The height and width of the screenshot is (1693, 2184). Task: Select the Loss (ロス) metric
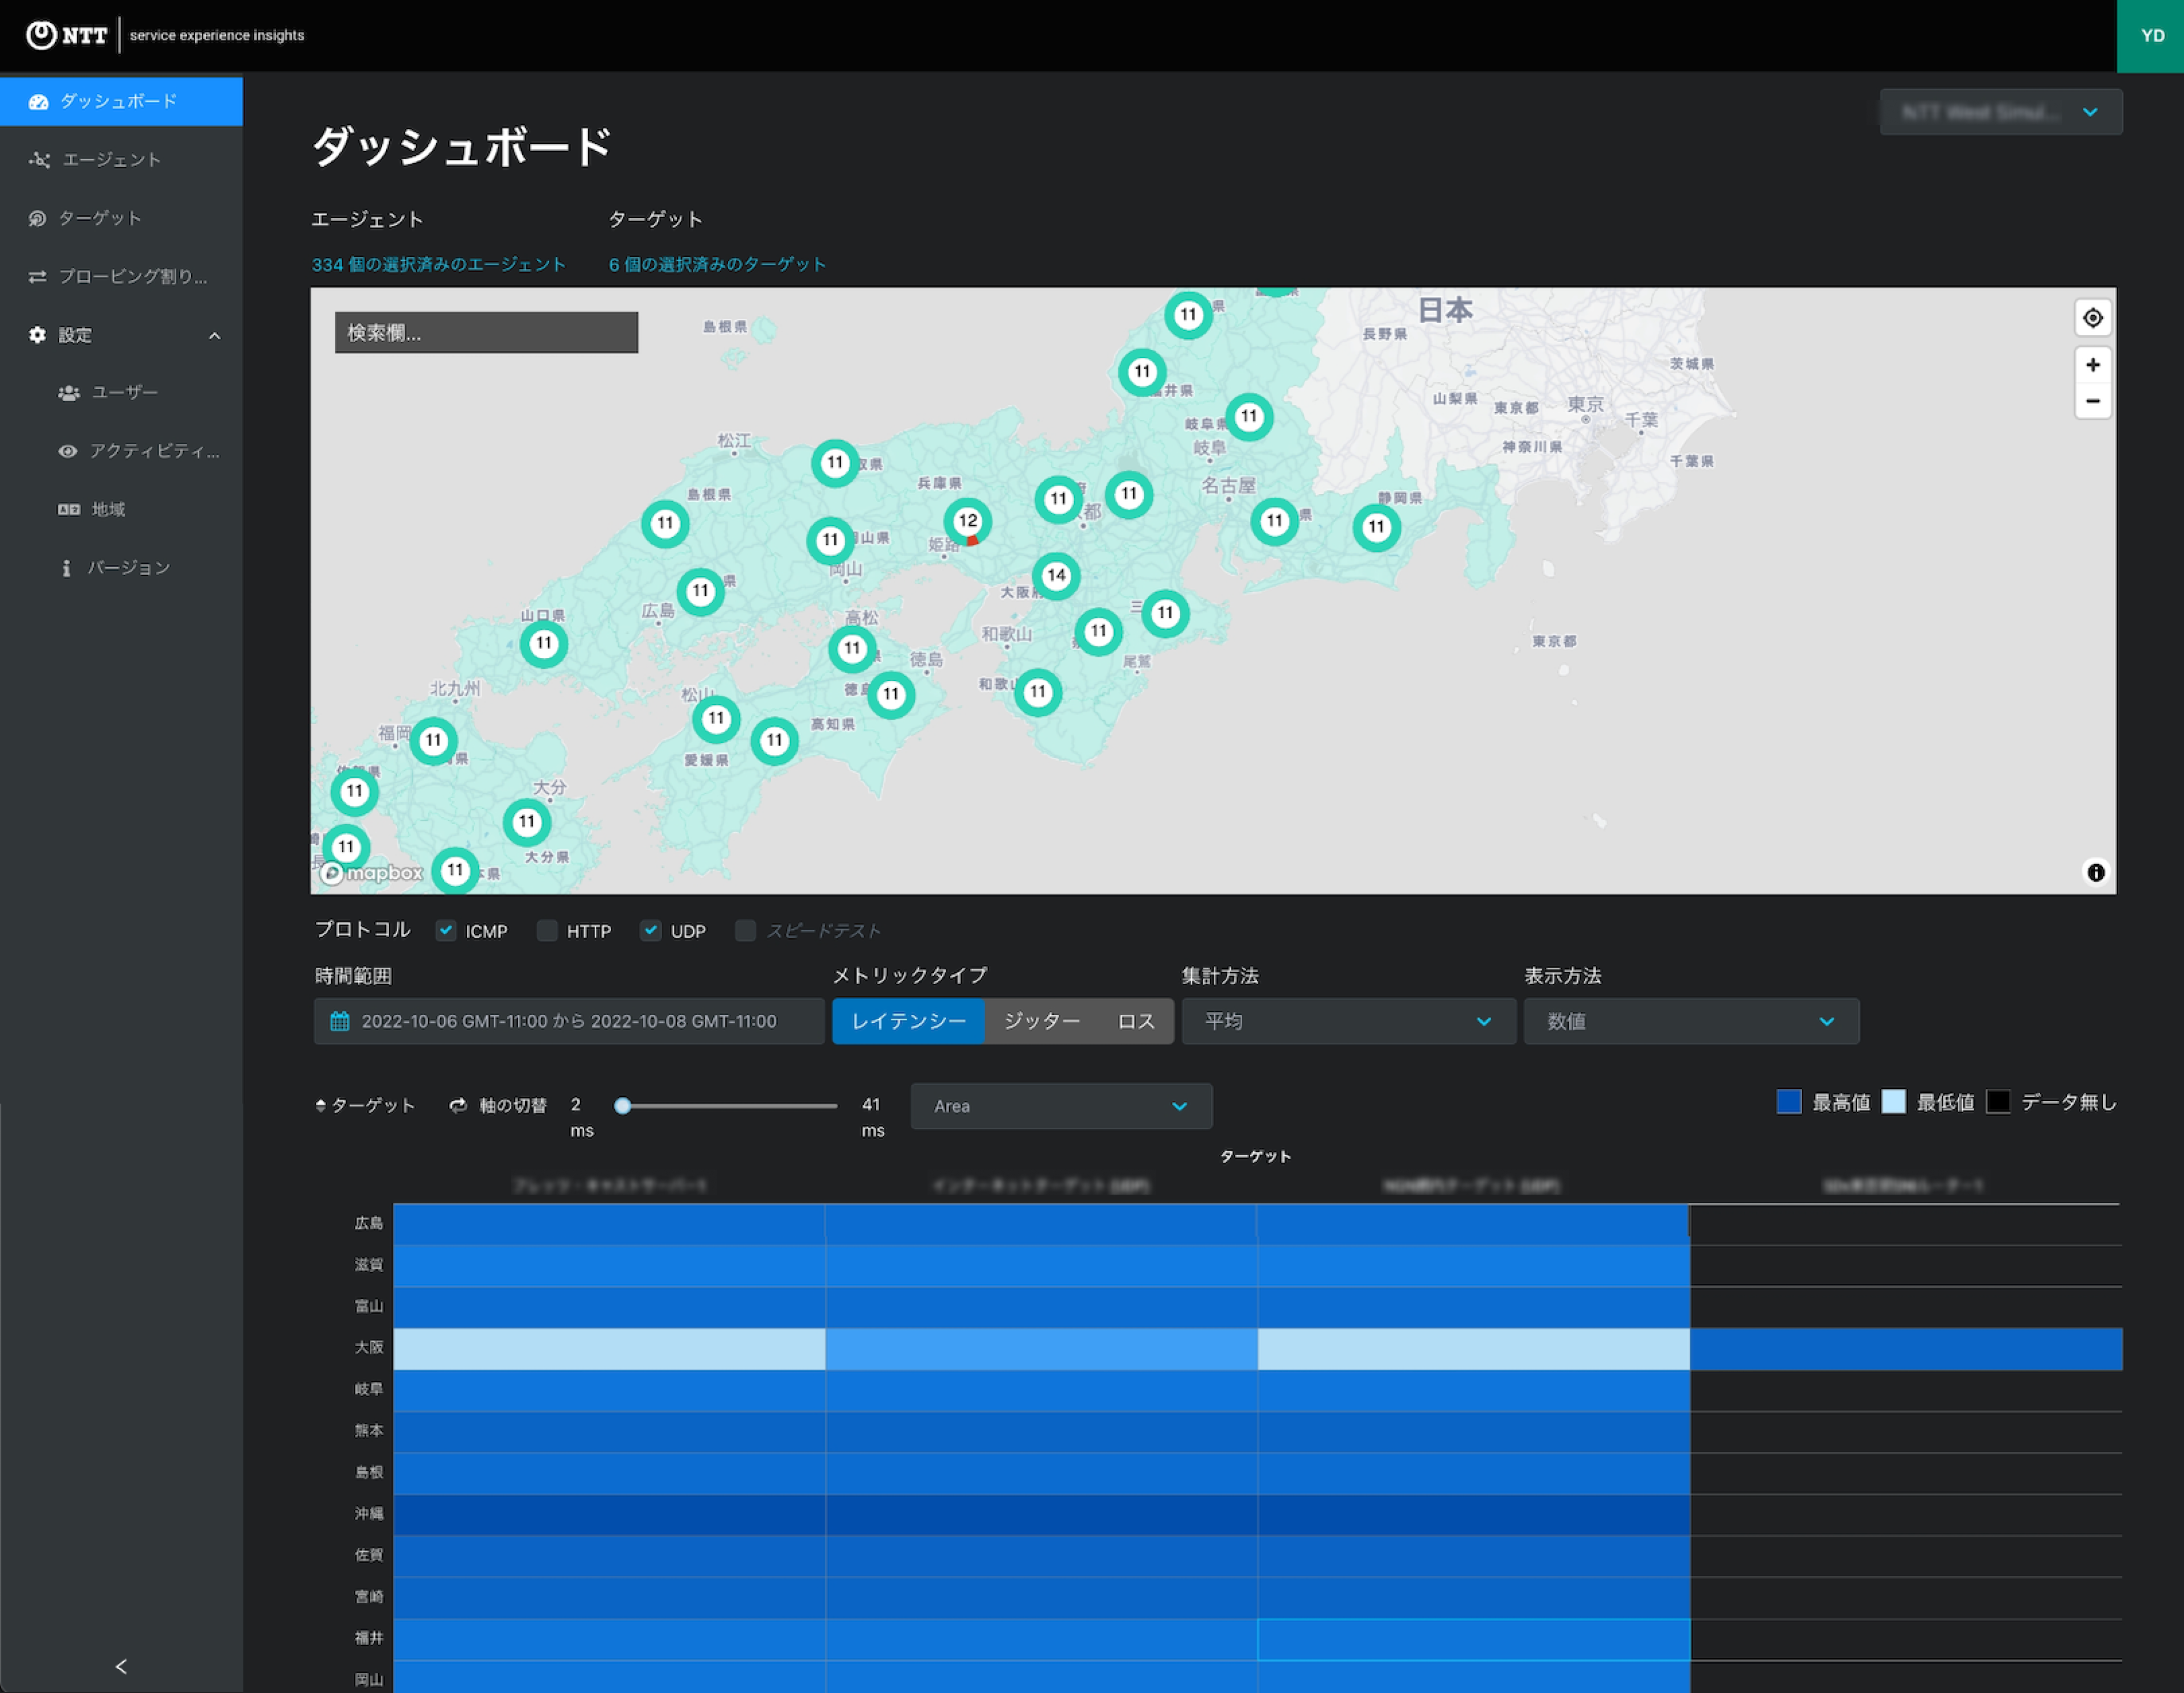click(1136, 1021)
